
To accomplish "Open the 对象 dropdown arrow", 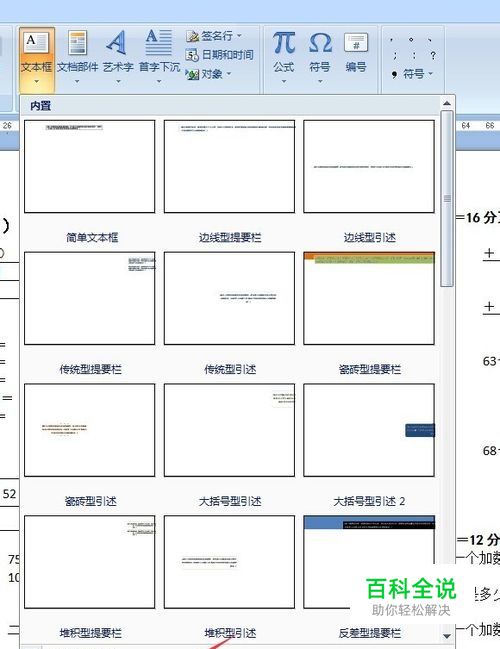I will 228,74.
